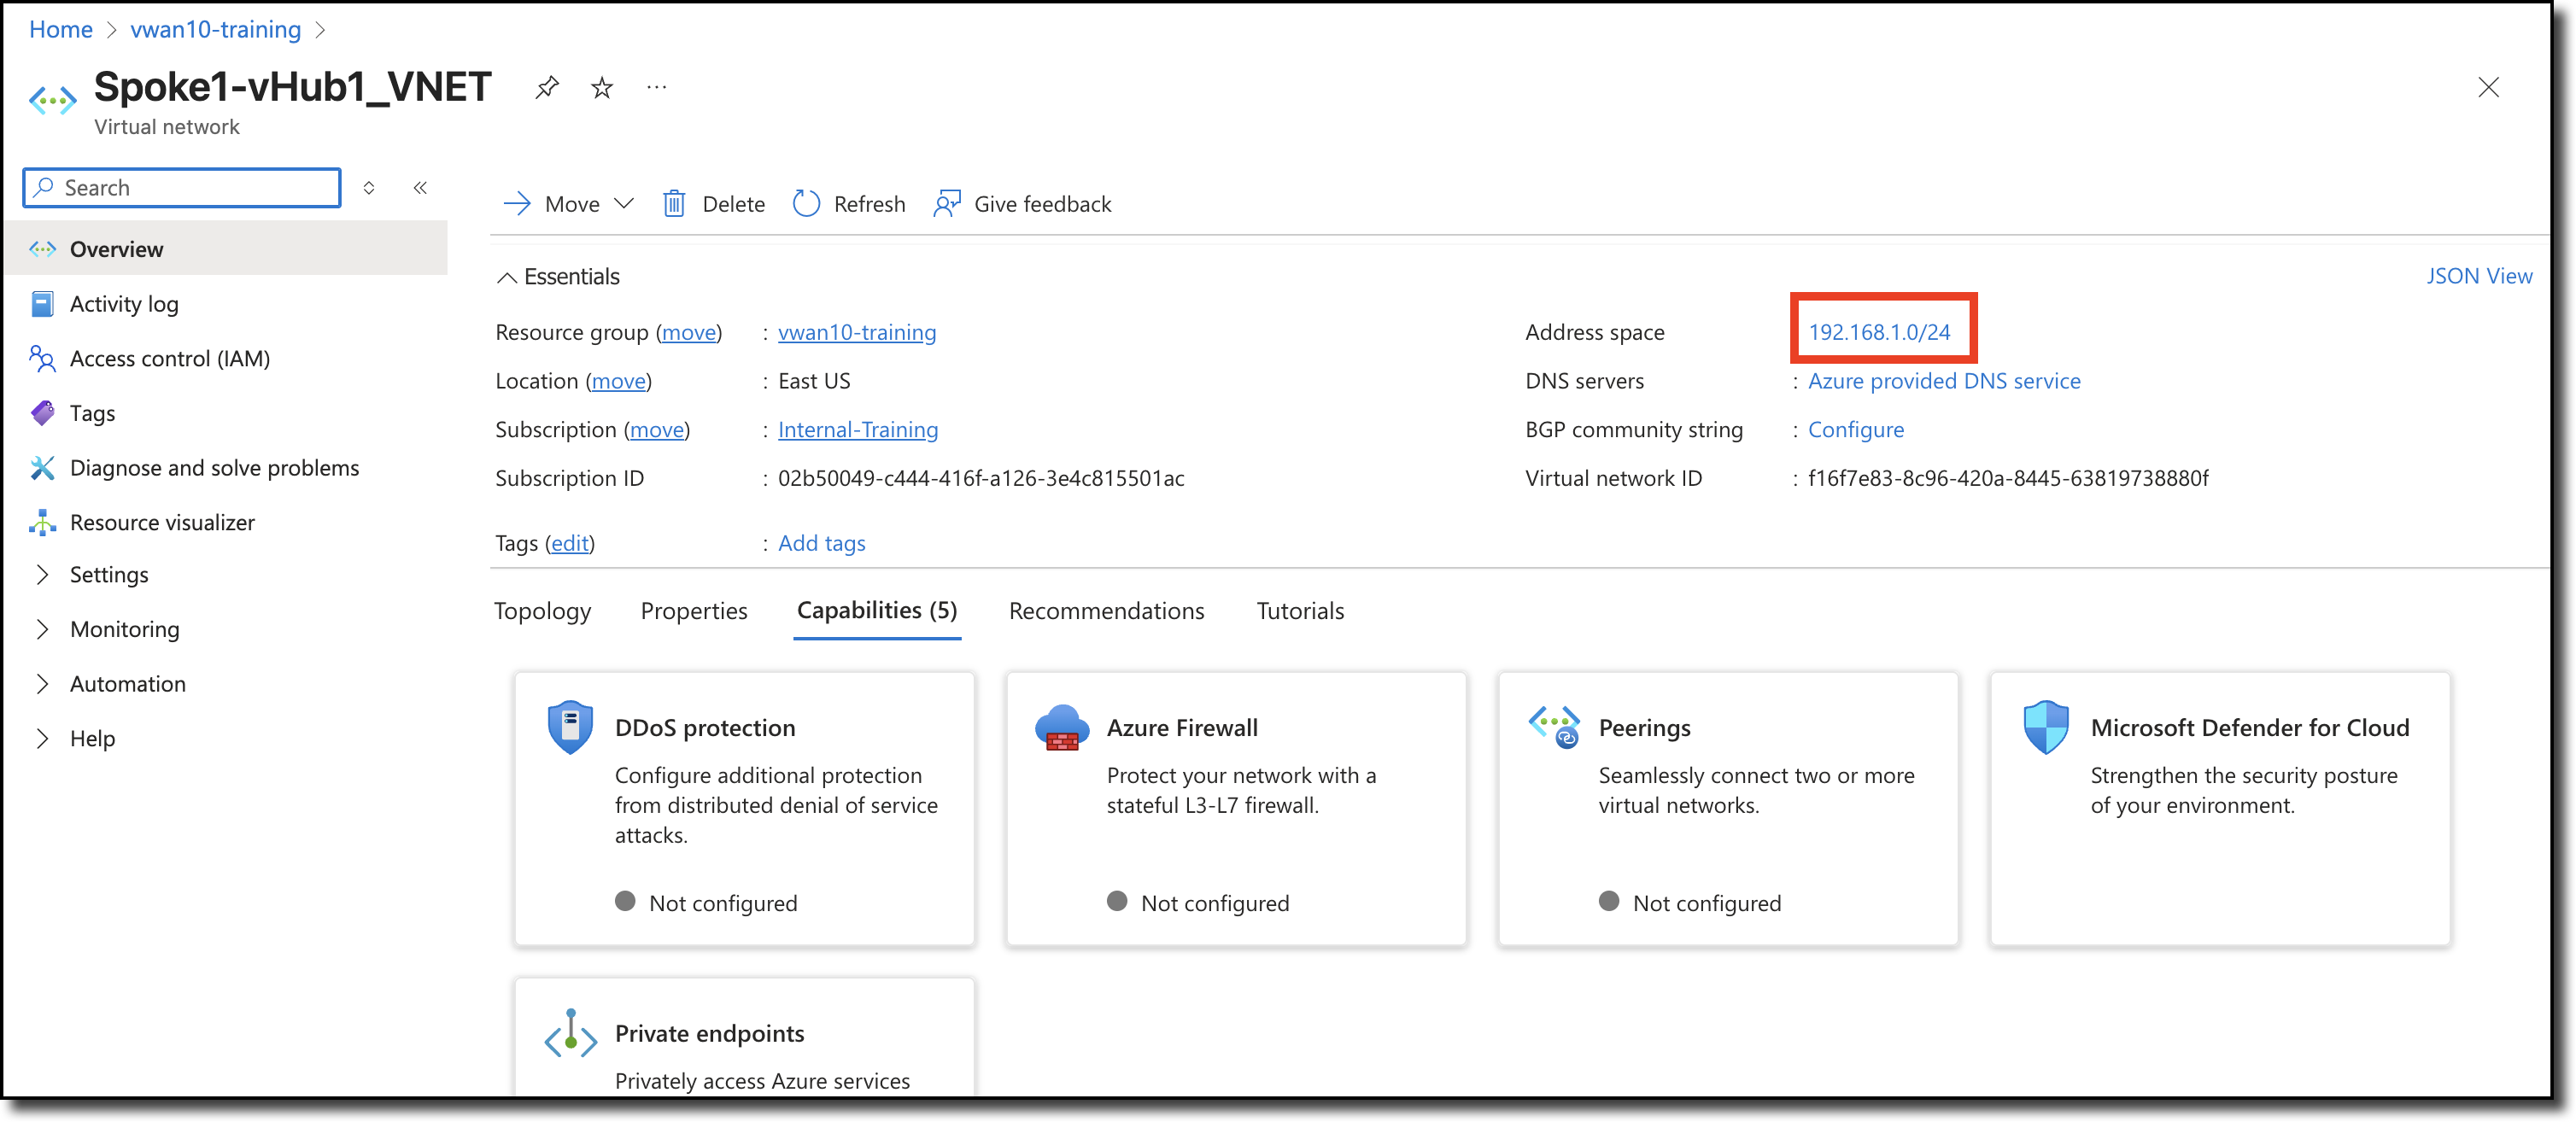Image resolution: width=2576 pixels, height=1122 pixels.
Task: Expand the Settings group
Action: 108,575
